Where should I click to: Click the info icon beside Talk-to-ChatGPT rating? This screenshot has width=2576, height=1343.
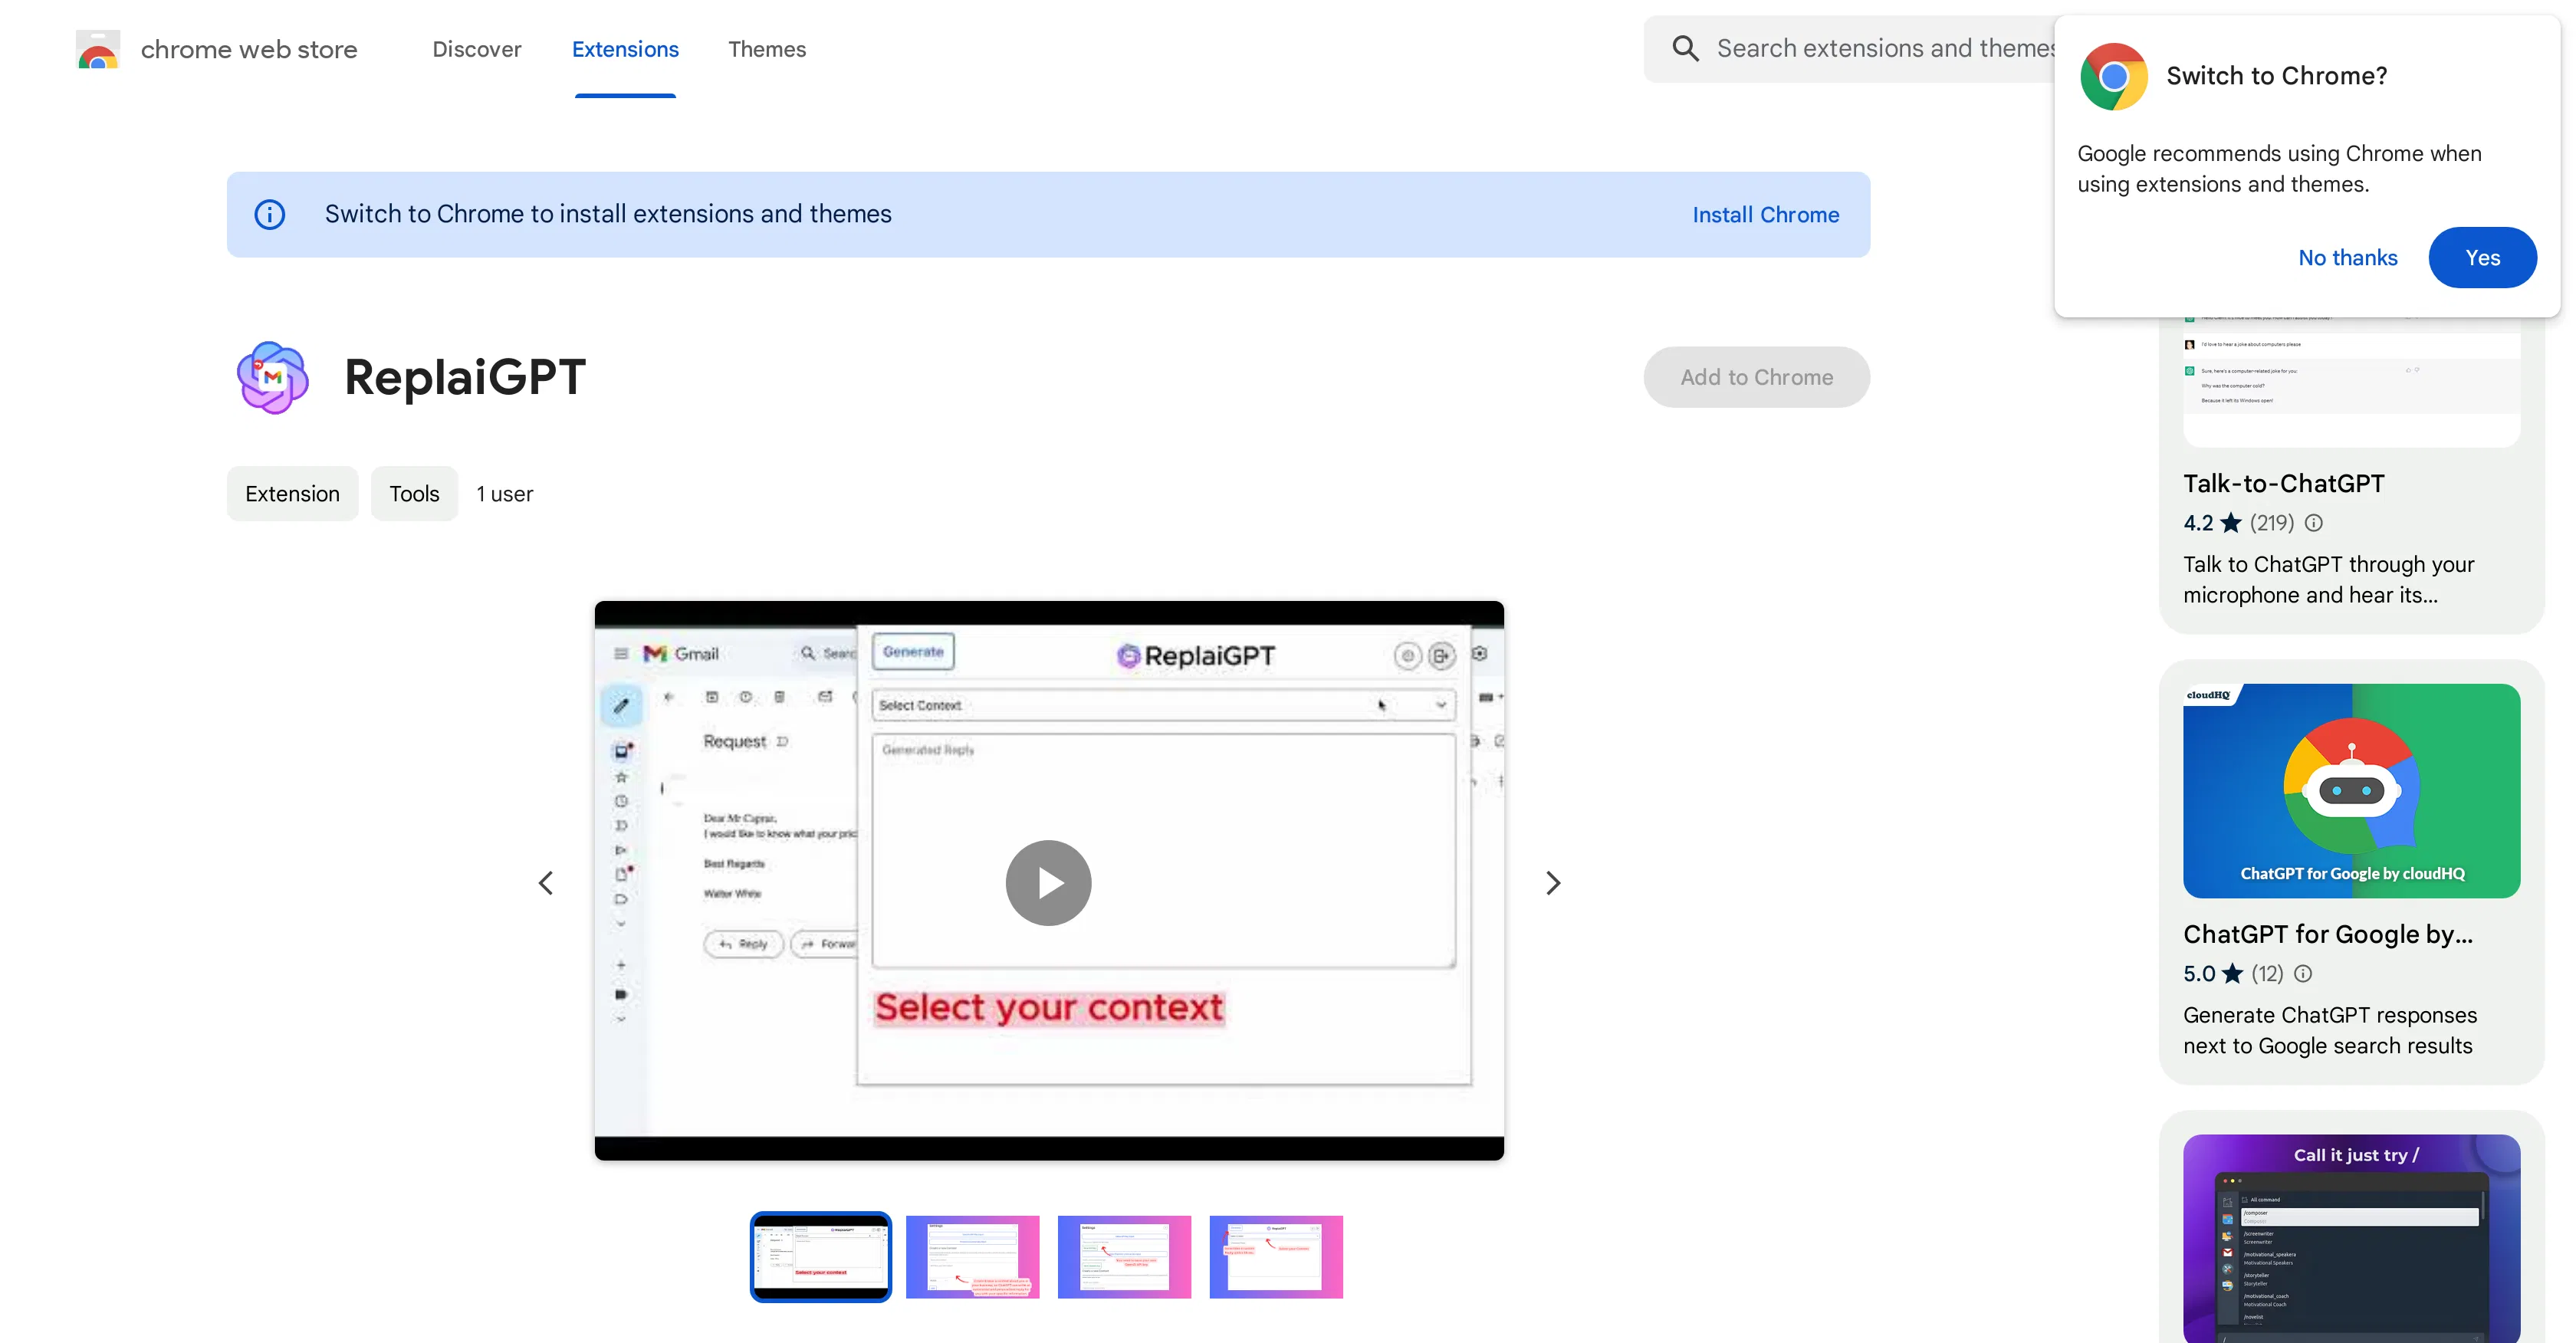[2315, 523]
